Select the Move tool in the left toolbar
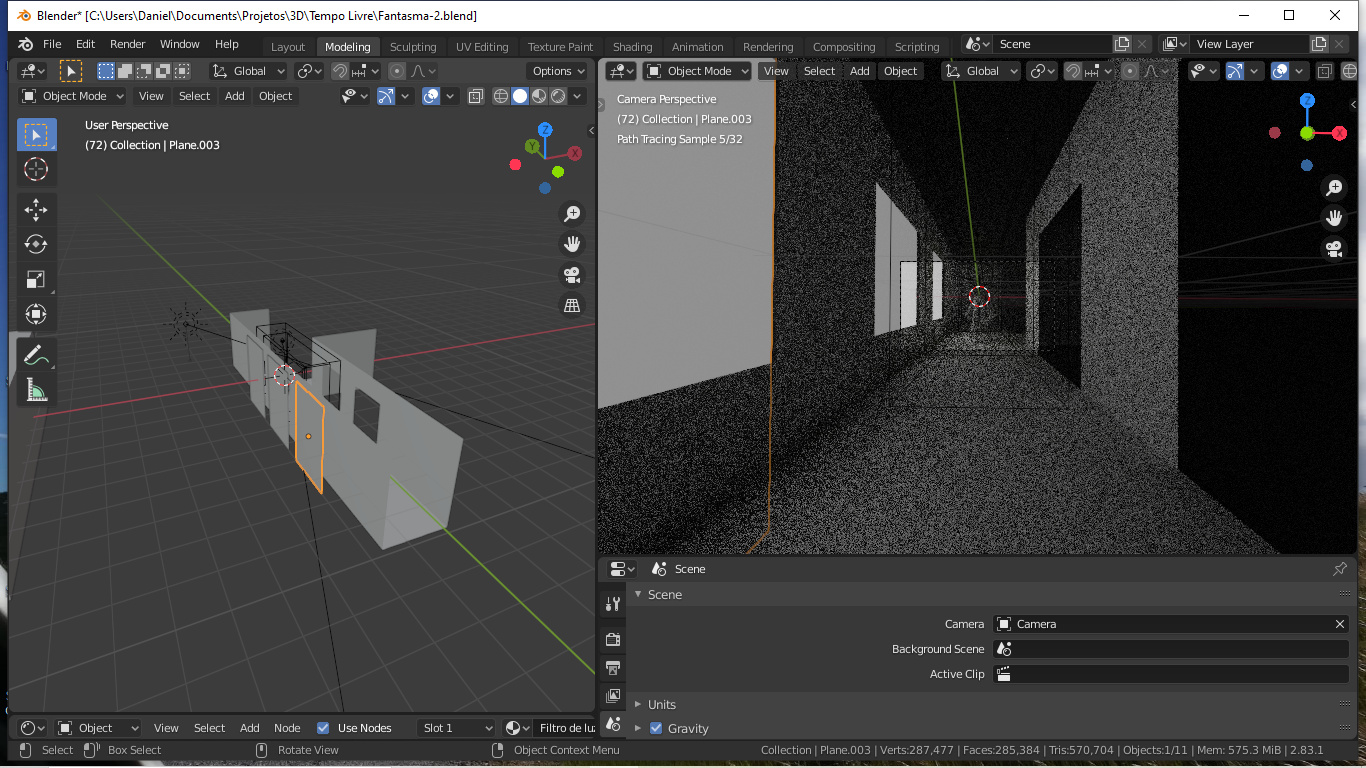Screen dimensions: 1366x768 37,209
